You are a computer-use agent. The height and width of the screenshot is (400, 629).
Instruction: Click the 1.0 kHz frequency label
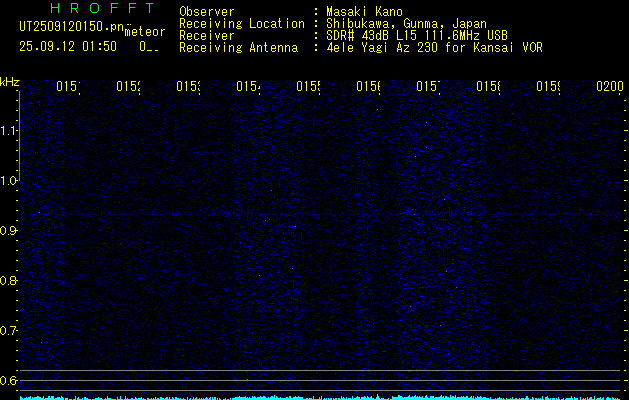(x=8, y=181)
